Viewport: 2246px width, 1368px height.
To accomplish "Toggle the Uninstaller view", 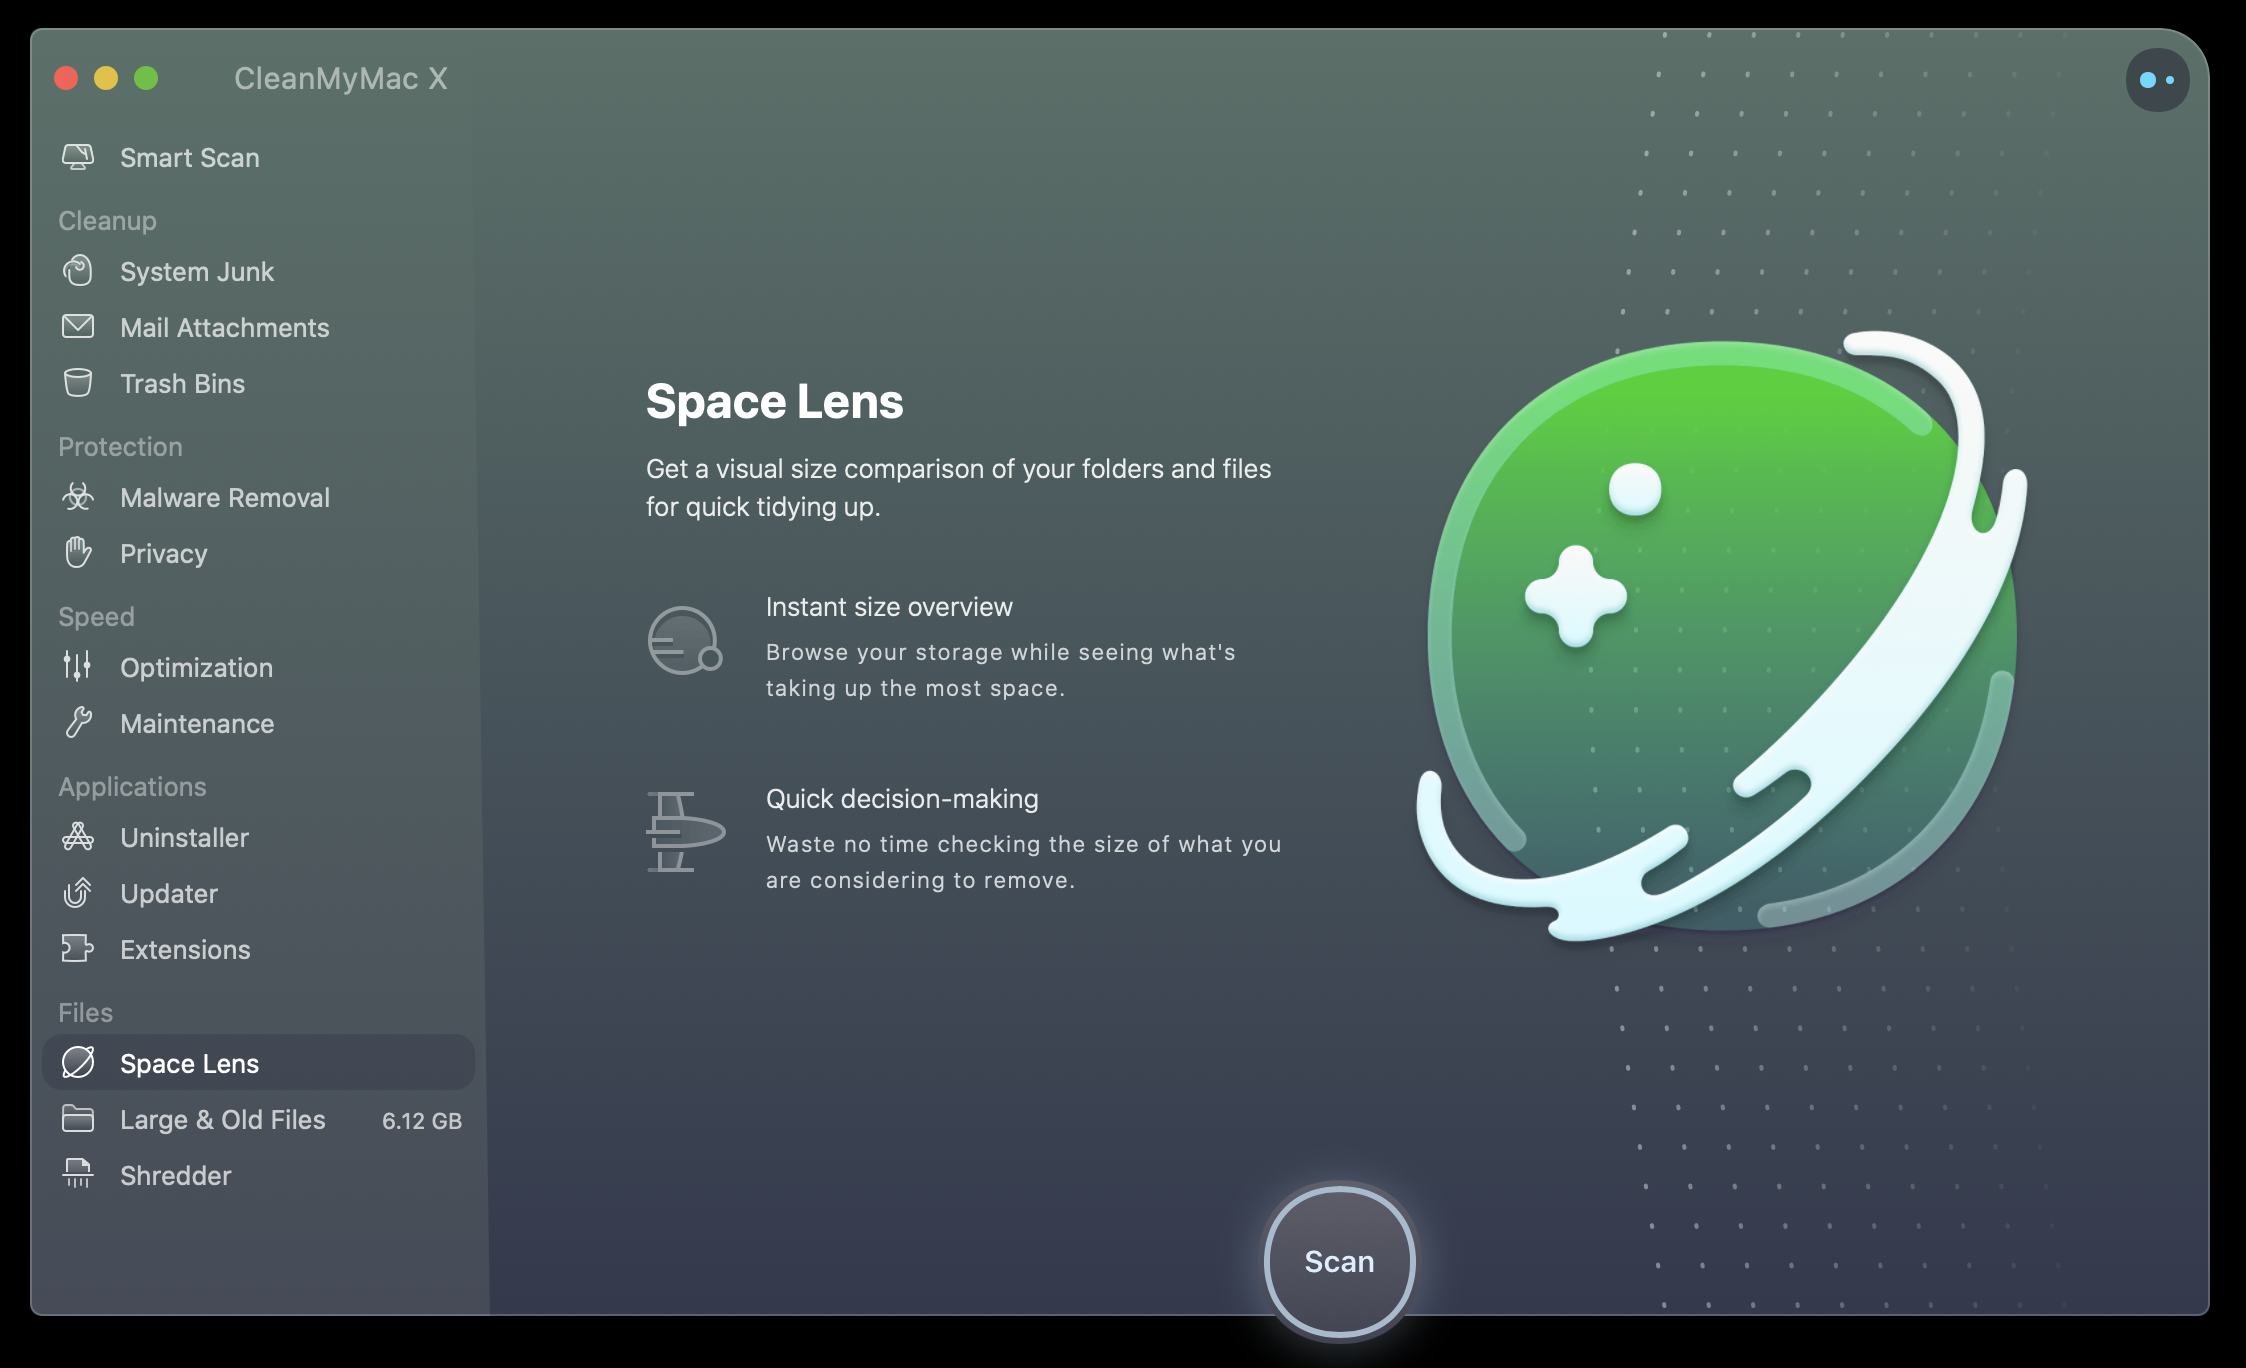I will [x=183, y=836].
